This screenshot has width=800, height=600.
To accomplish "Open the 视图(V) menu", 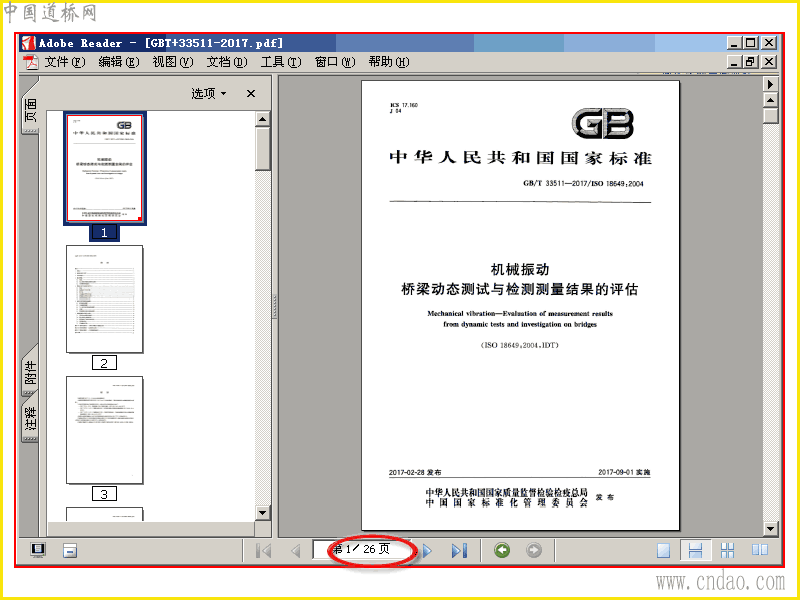I will click(x=172, y=62).
